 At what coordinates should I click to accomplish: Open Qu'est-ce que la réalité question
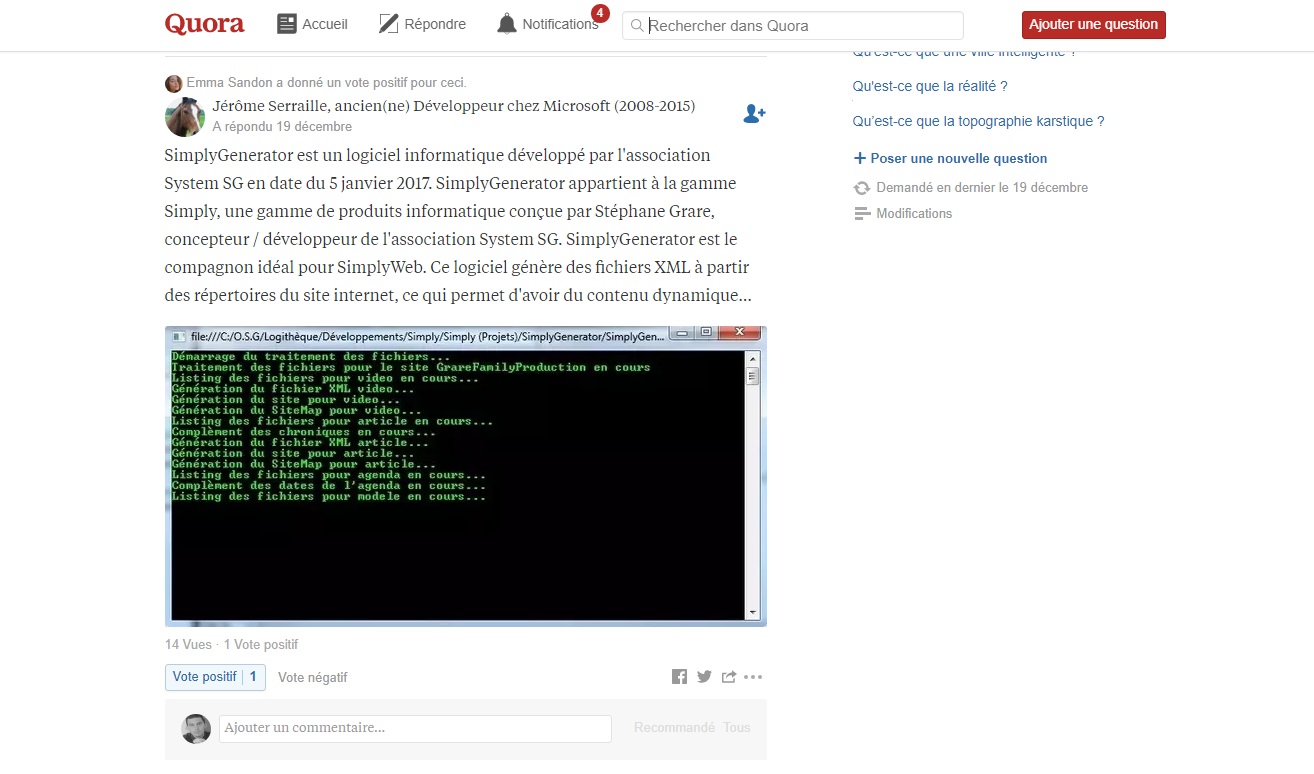[930, 87]
